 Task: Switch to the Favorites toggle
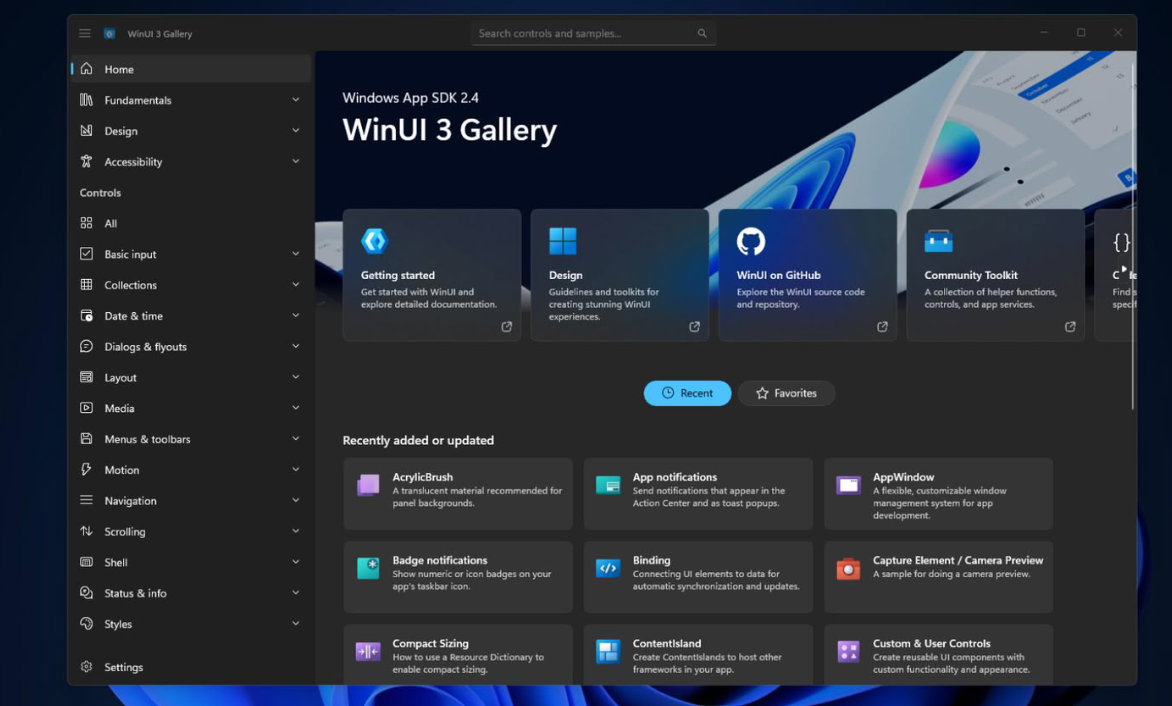tap(786, 393)
